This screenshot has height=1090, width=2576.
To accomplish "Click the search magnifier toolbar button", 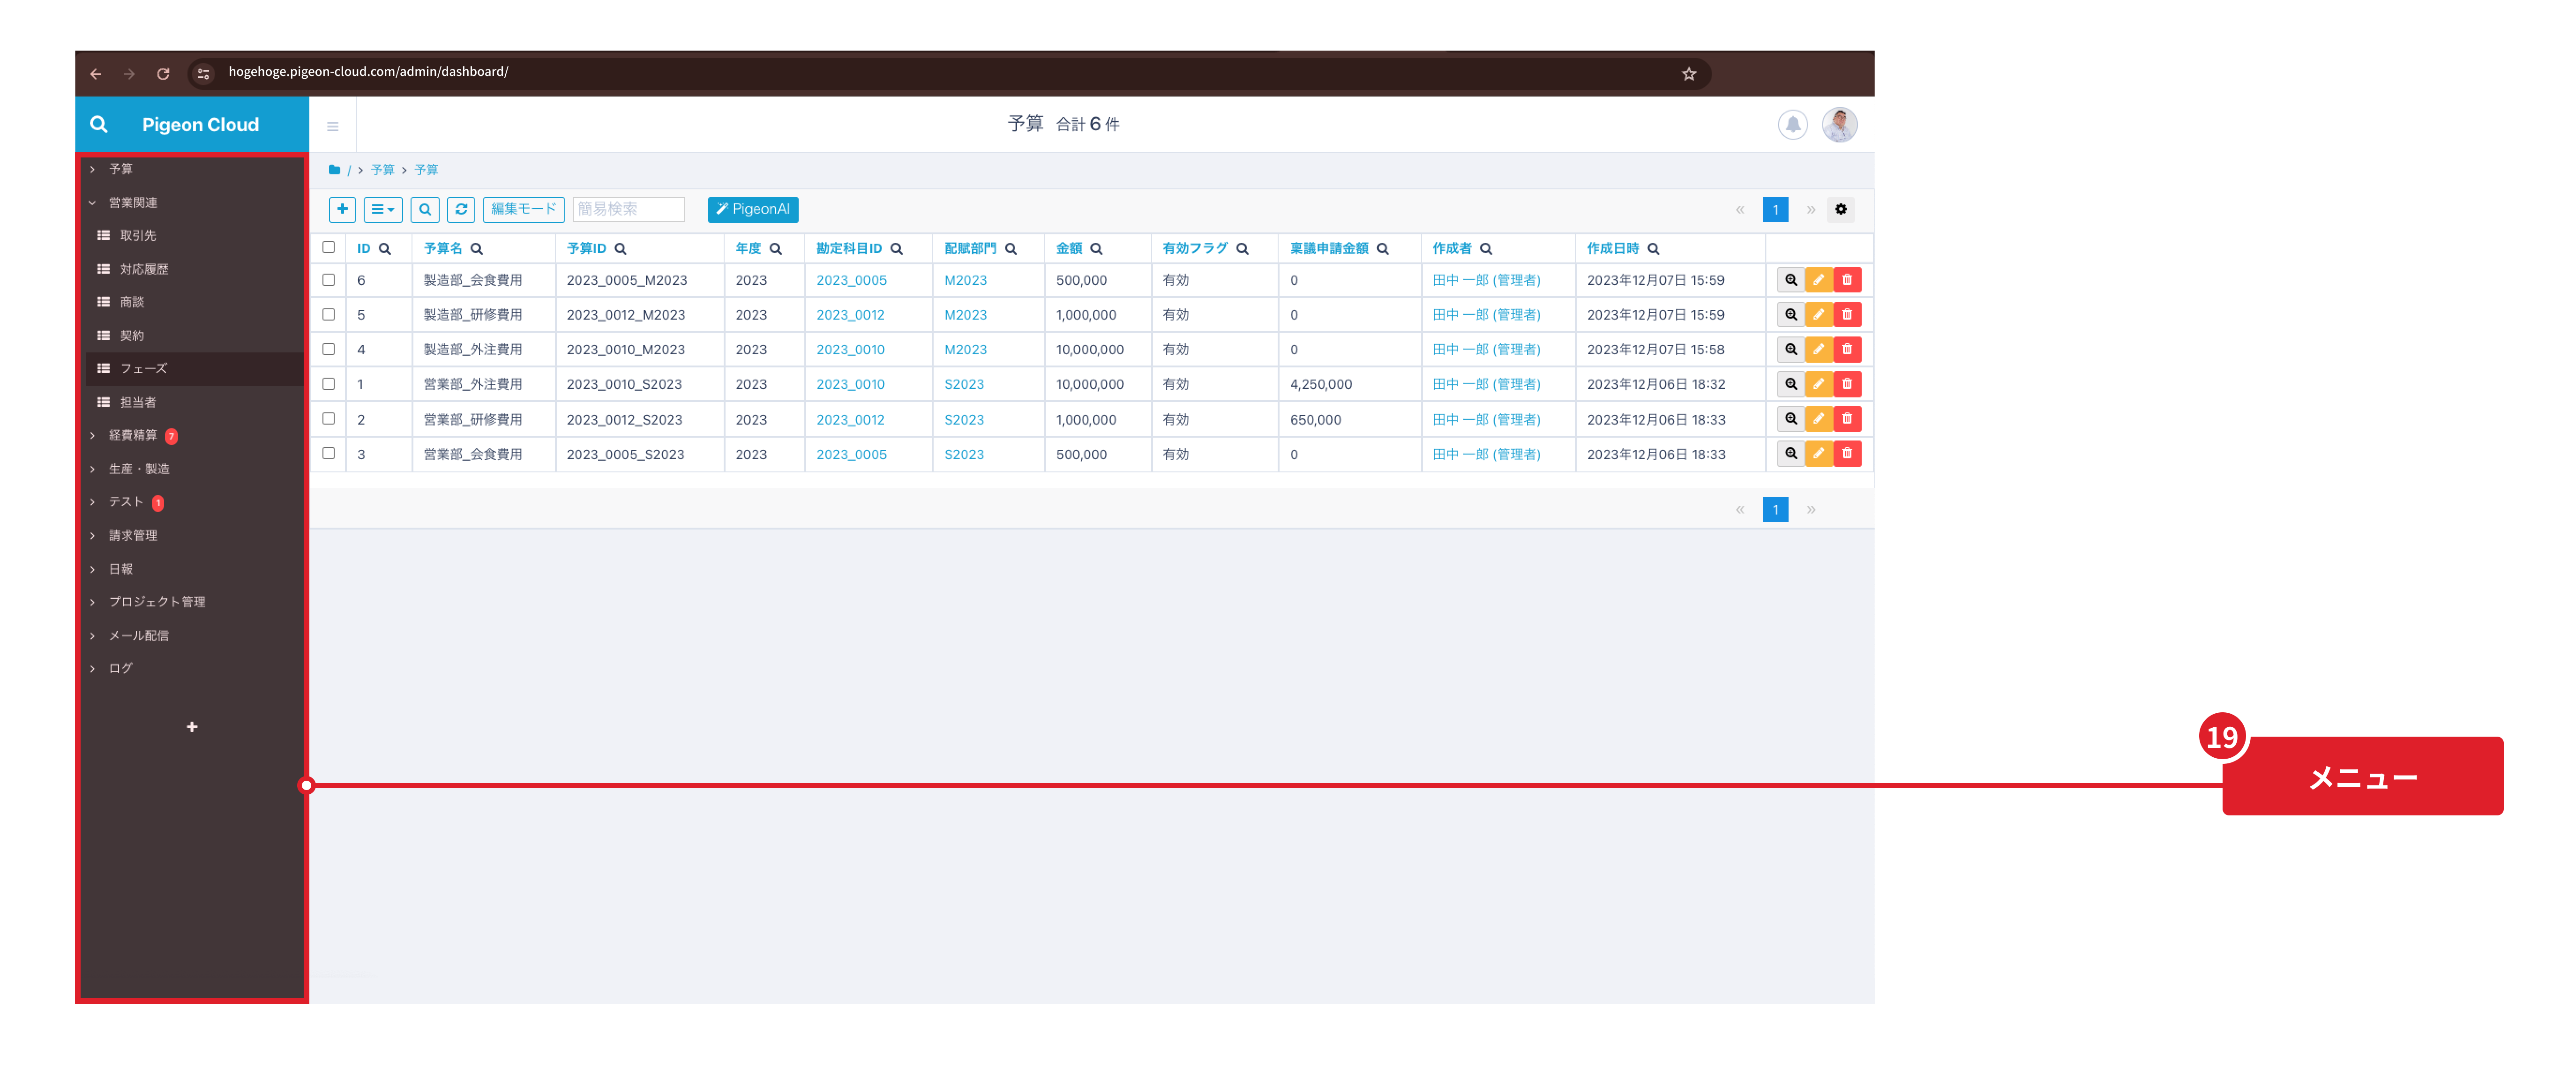I will pyautogui.click(x=425, y=209).
